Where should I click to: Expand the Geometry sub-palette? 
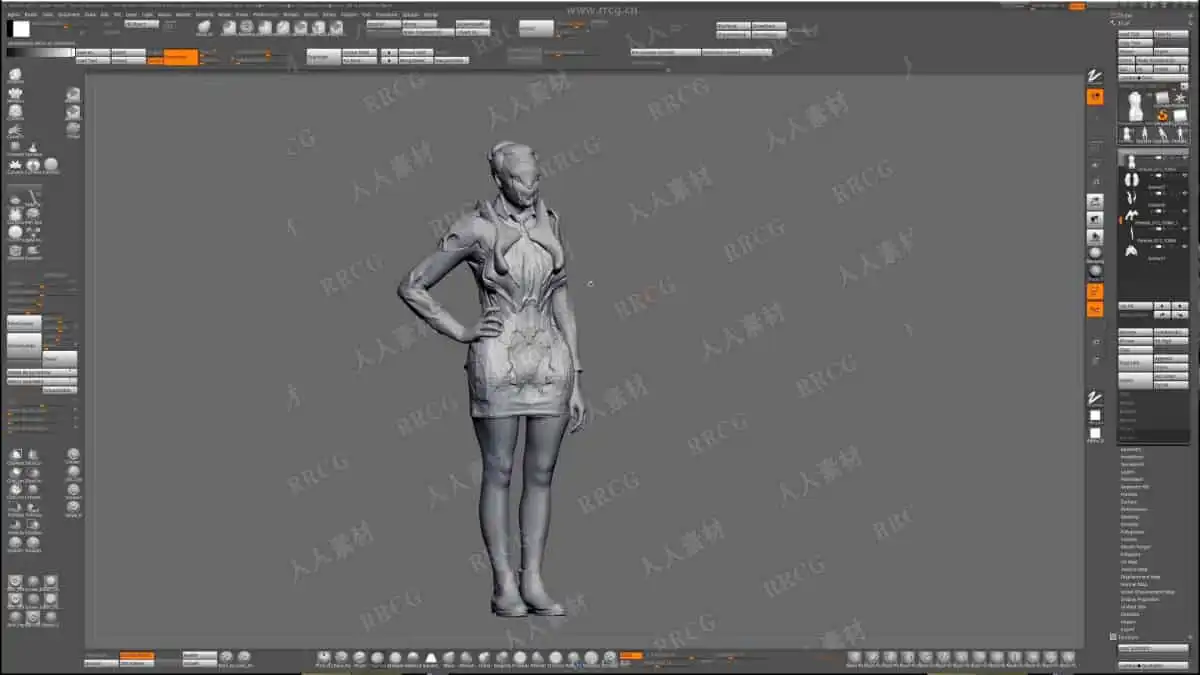pyautogui.click(x=1131, y=450)
